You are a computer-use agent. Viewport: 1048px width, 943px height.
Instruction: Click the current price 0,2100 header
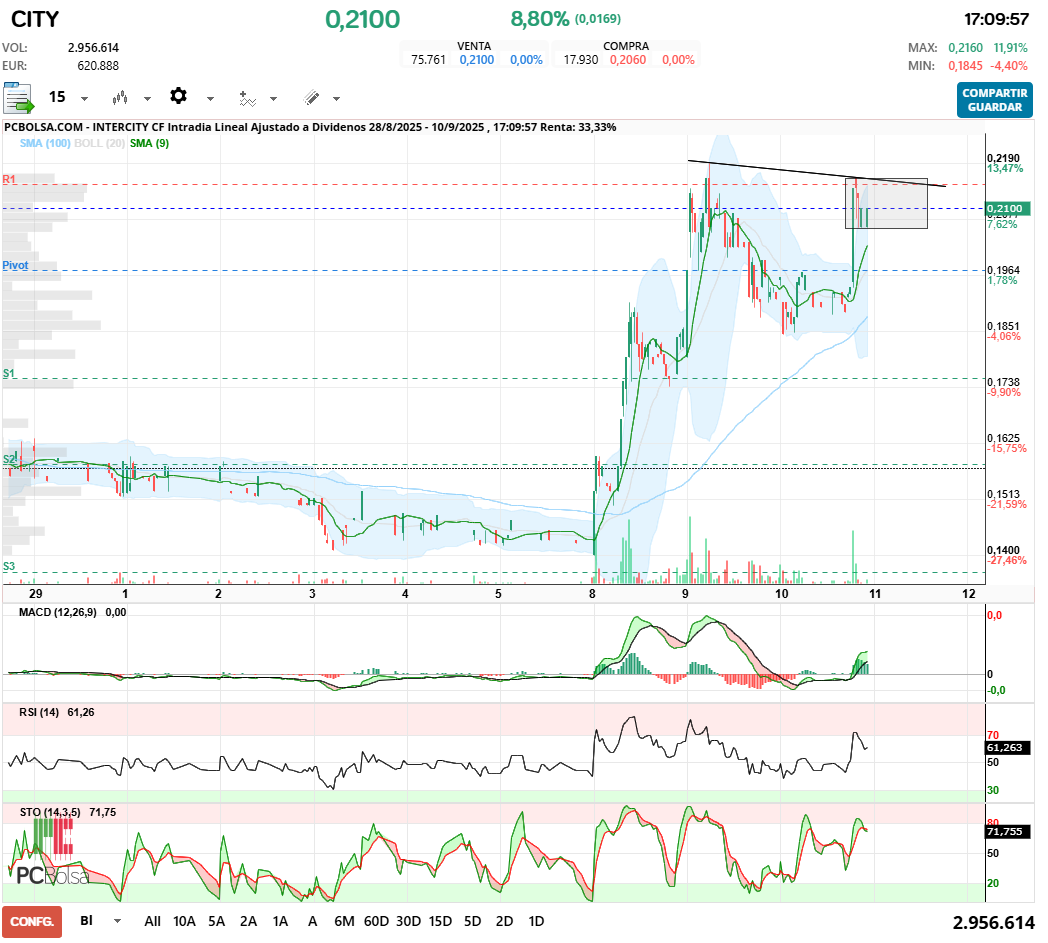coord(363,19)
